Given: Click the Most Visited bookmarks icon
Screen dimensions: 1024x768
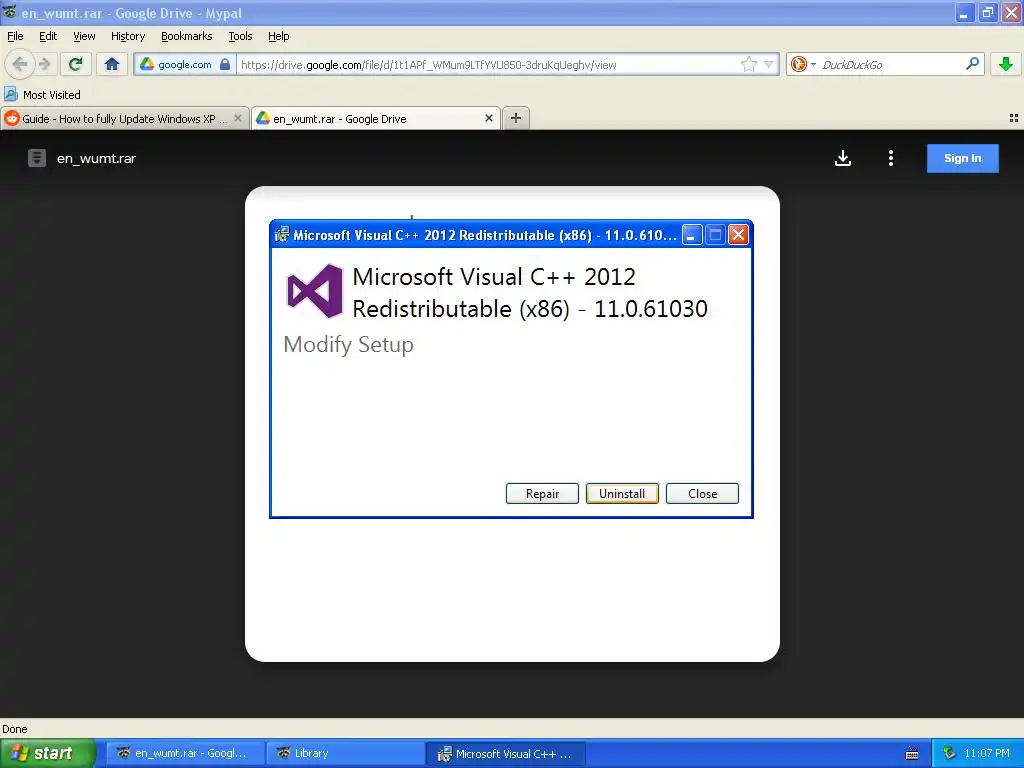Looking at the screenshot, I should coord(10,94).
